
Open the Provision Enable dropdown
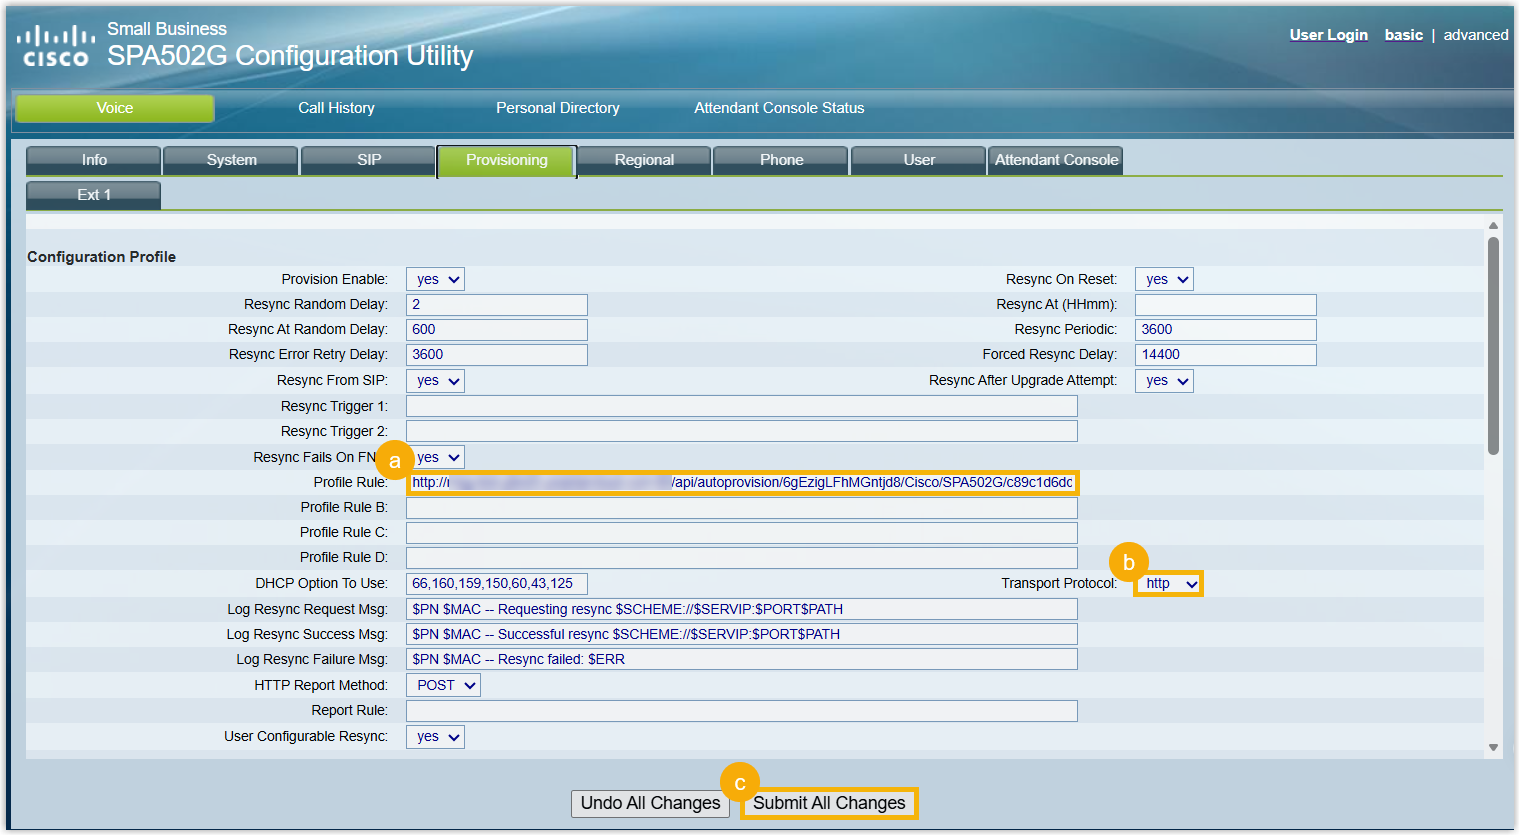(x=435, y=280)
